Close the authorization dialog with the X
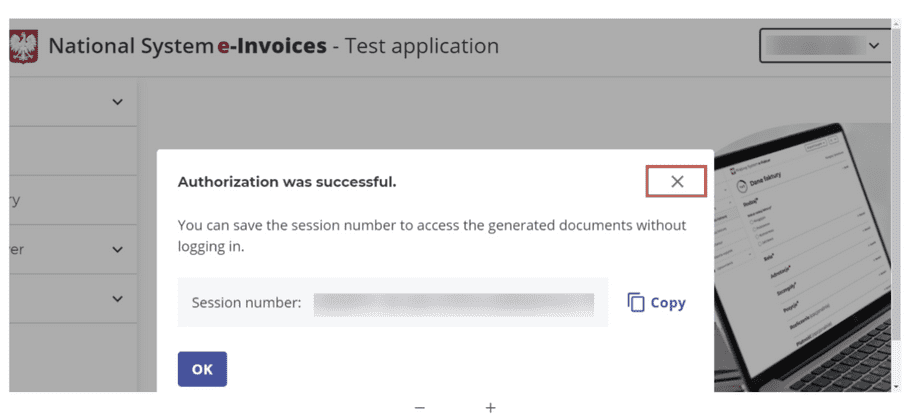Screen dimensions: 910x415 (677, 181)
